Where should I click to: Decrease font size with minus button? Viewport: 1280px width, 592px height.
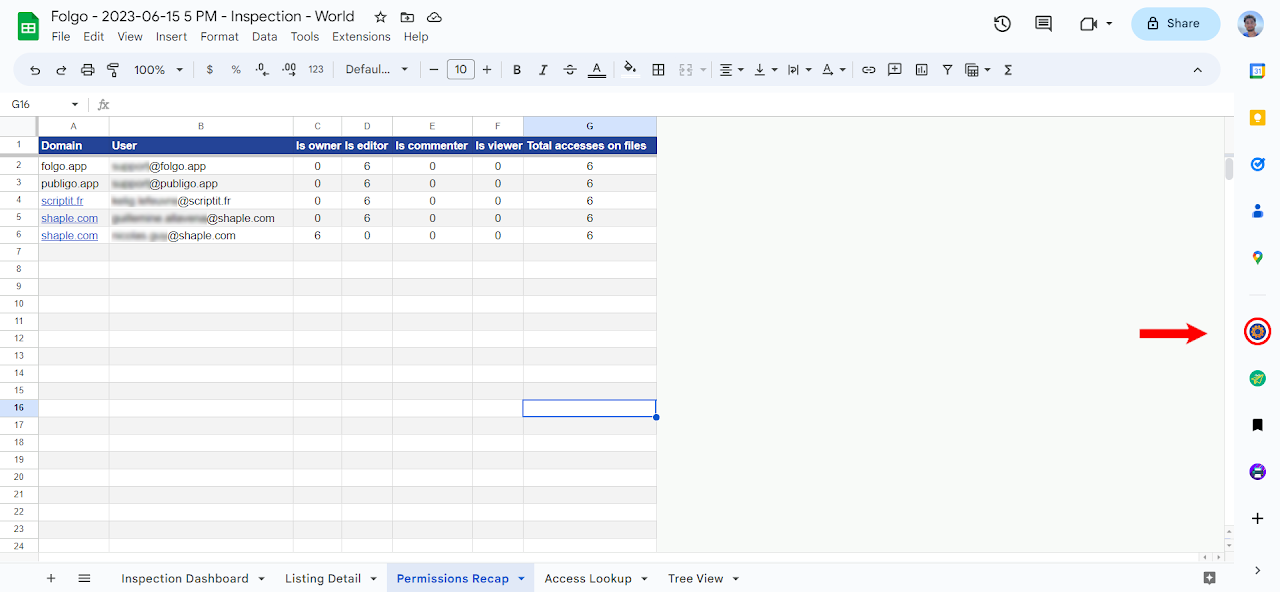click(434, 70)
